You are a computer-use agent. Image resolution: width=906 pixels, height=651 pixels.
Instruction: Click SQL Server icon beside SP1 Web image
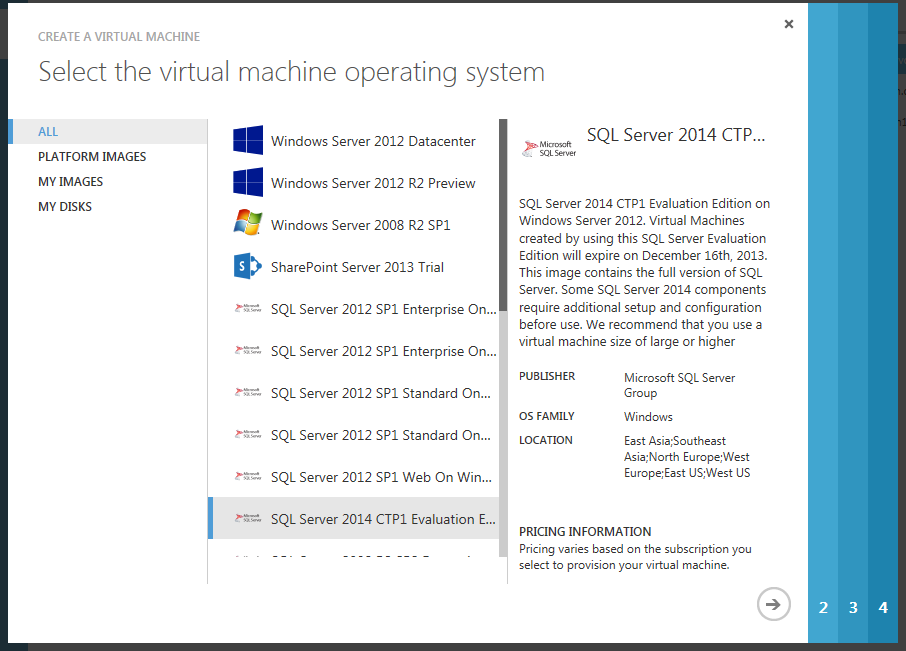(x=248, y=477)
